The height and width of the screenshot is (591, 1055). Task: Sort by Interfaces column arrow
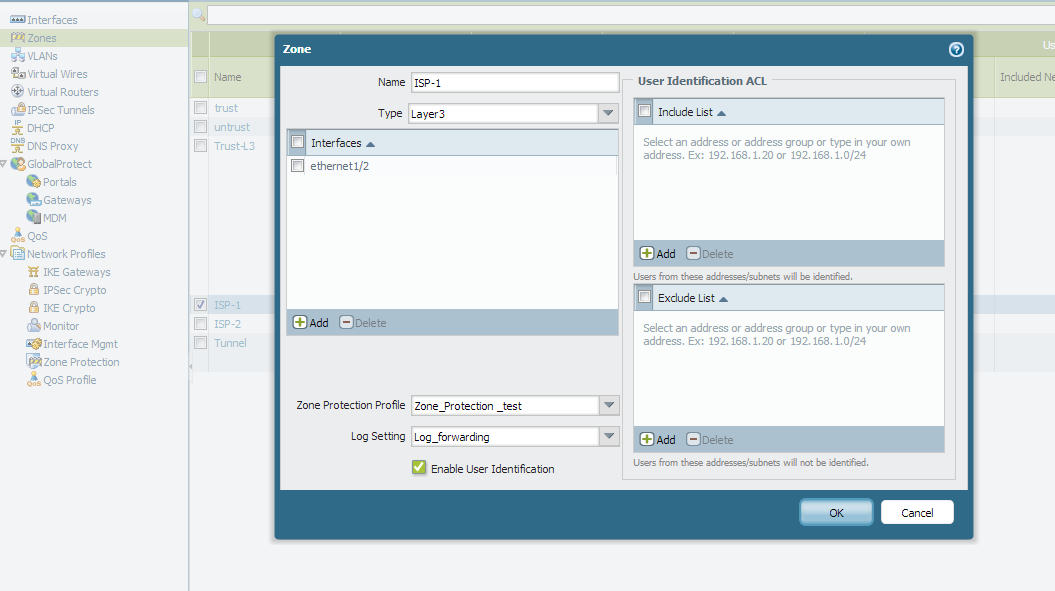(370, 144)
